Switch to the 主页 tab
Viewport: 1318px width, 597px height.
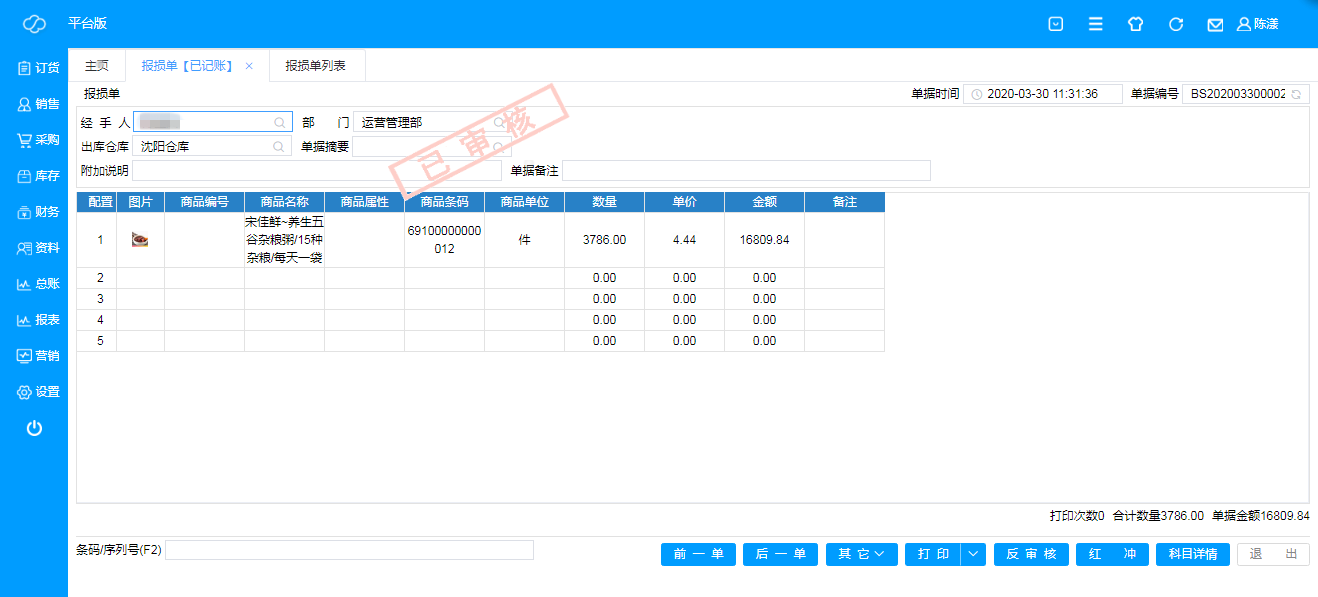click(x=97, y=65)
